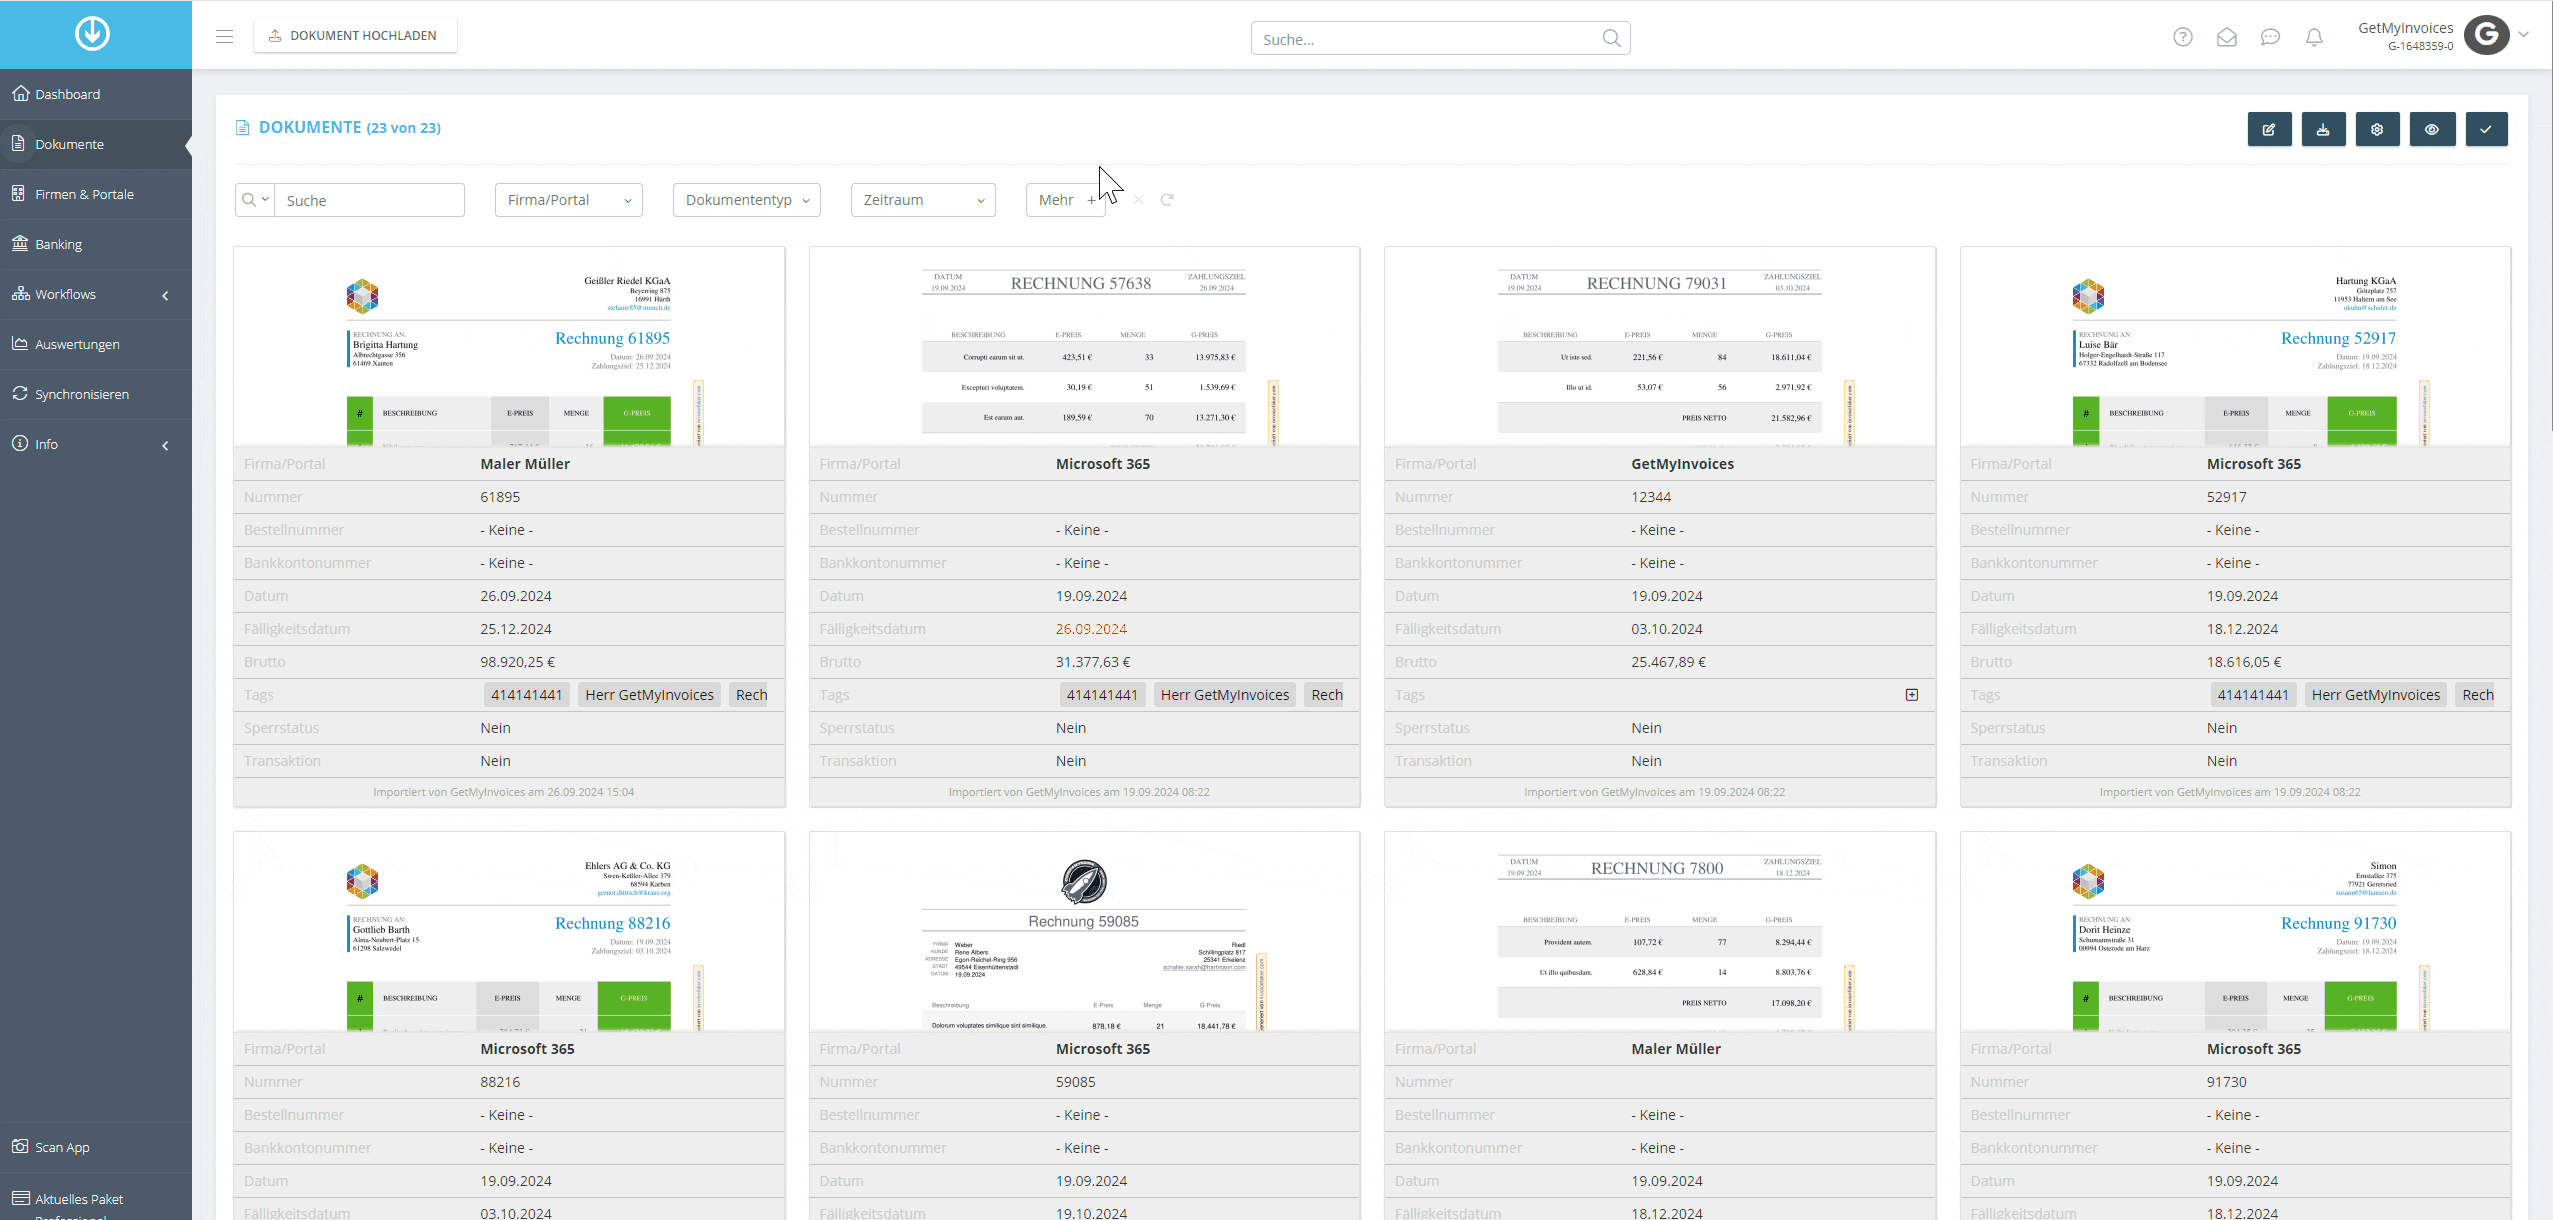
Task: Click the checkmark select toolbar button
Action: coord(2486,129)
